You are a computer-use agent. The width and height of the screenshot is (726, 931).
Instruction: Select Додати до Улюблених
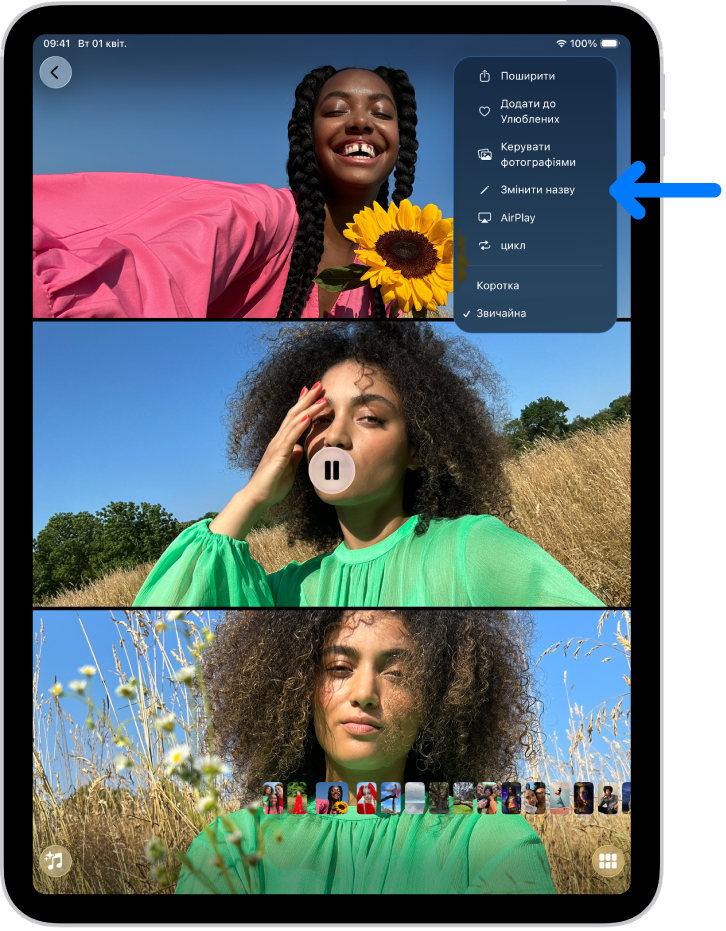coord(535,111)
